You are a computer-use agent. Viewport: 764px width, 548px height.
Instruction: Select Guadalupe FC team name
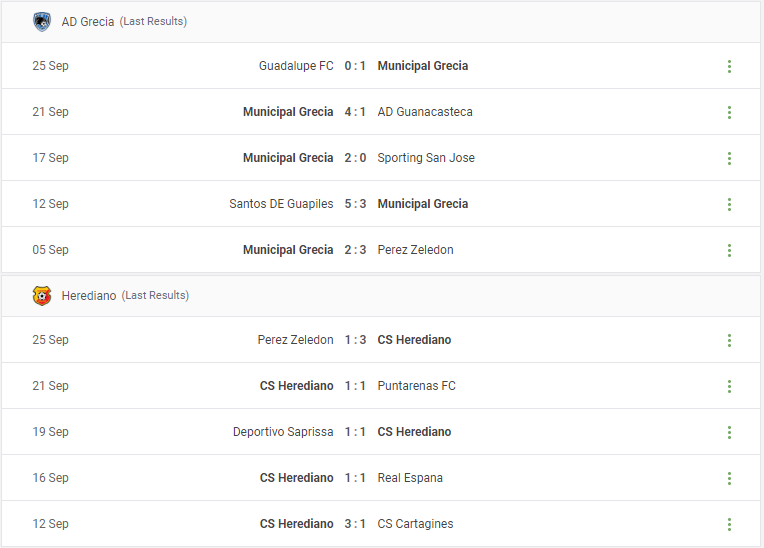tap(296, 66)
